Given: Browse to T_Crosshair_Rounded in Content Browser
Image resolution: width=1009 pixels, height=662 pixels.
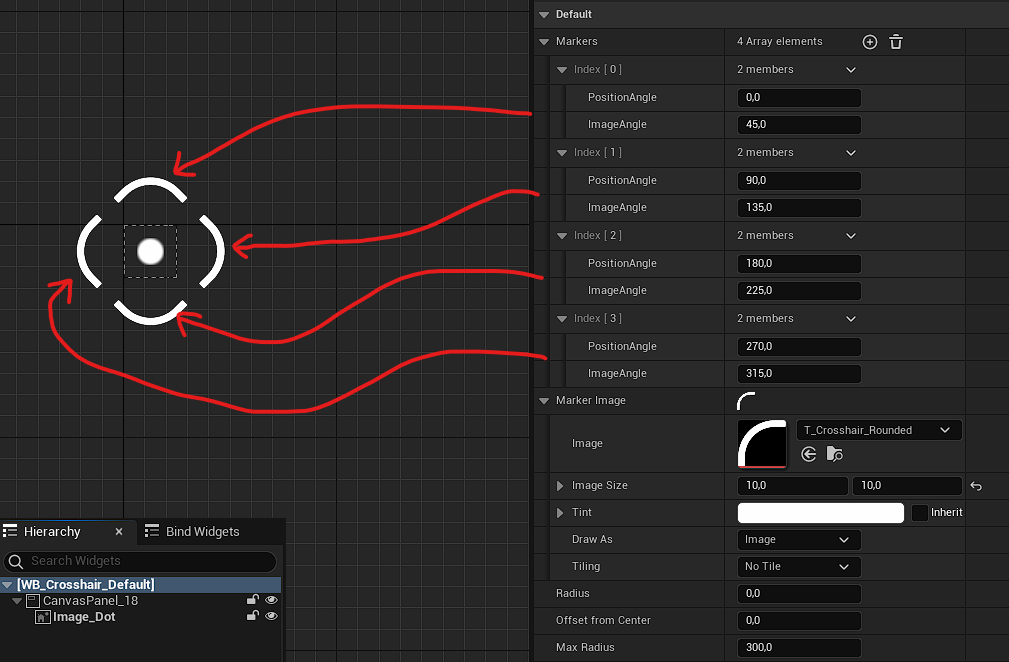Looking at the screenshot, I should (835, 454).
